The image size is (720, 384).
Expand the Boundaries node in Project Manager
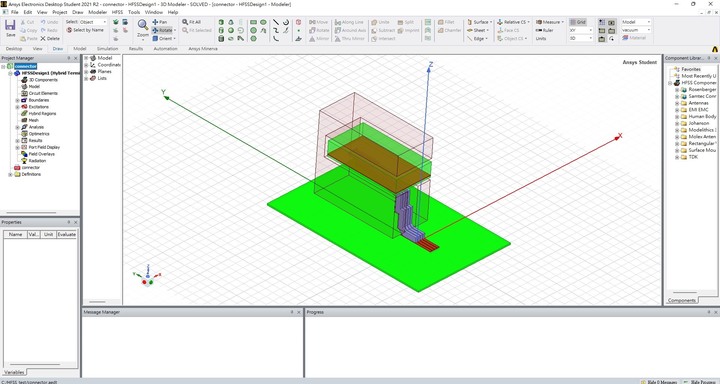pyautogui.click(x=17, y=100)
